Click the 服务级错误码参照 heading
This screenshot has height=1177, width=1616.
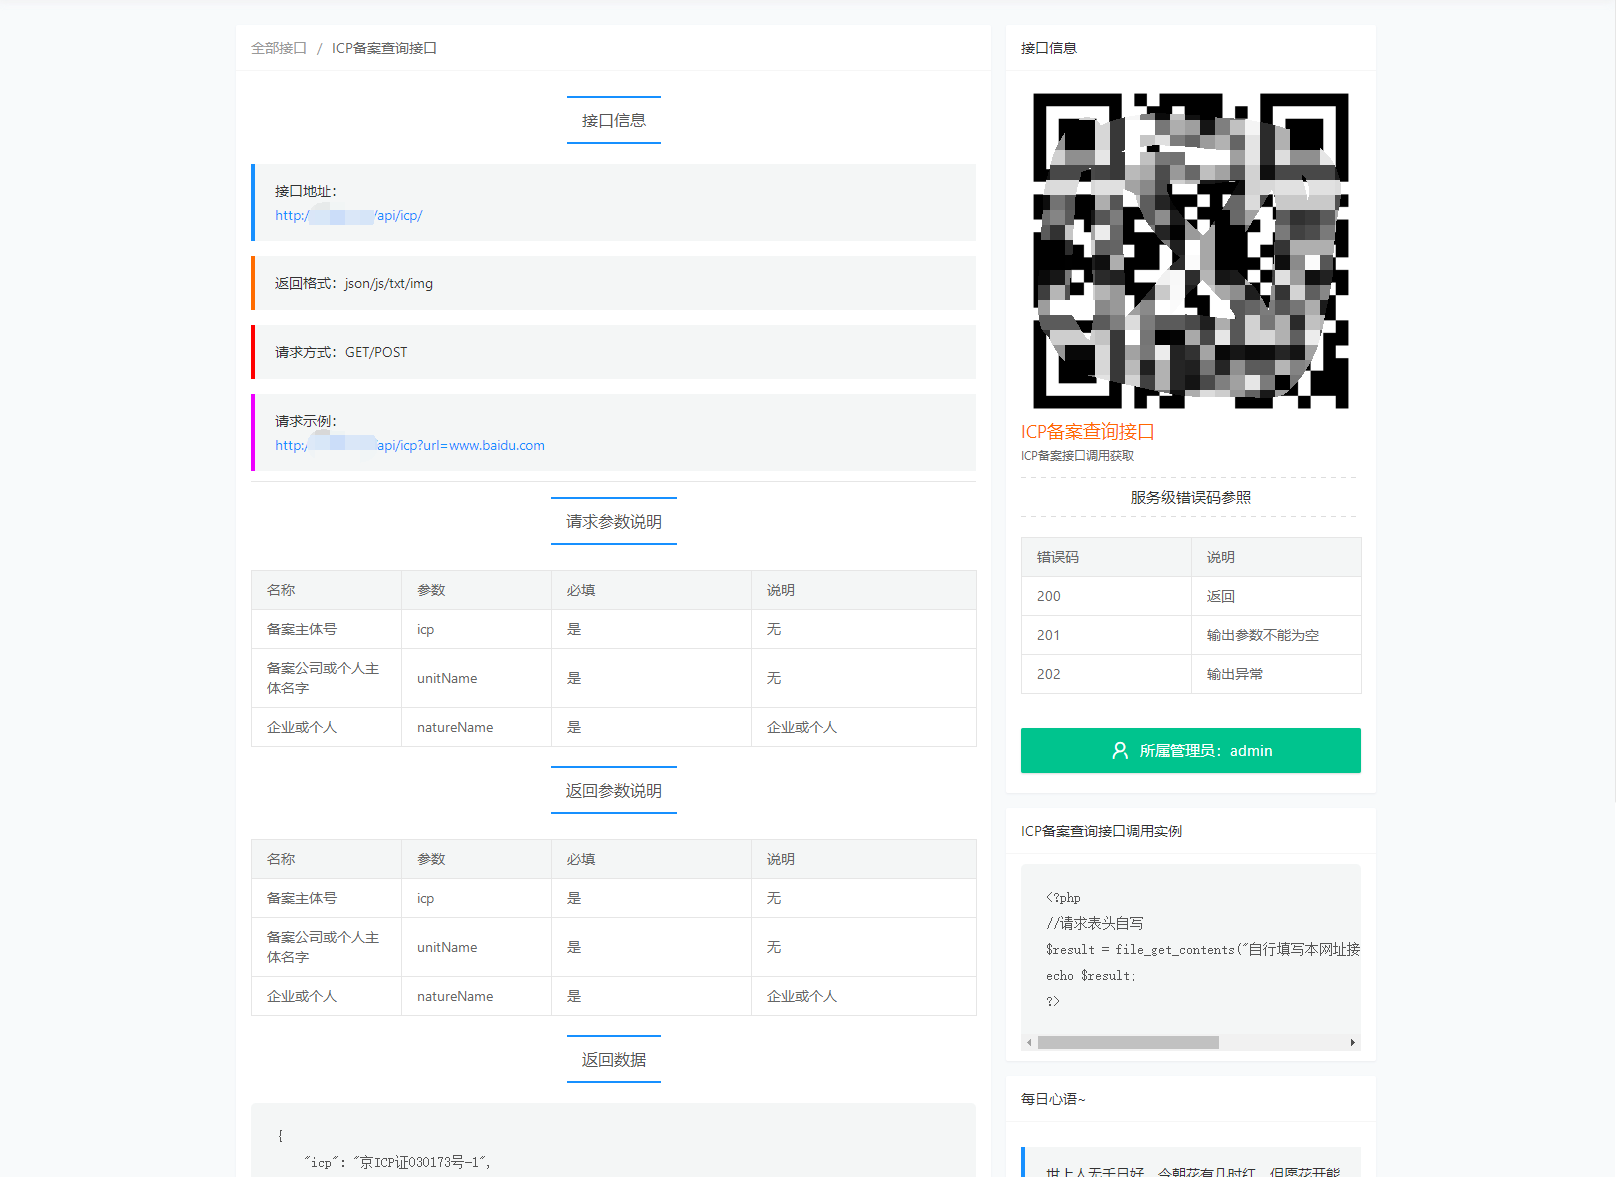(x=1189, y=496)
